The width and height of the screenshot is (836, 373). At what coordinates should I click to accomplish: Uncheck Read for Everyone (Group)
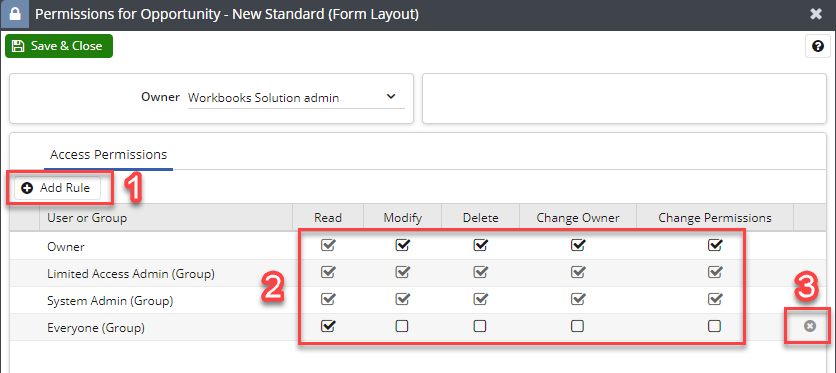(328, 326)
